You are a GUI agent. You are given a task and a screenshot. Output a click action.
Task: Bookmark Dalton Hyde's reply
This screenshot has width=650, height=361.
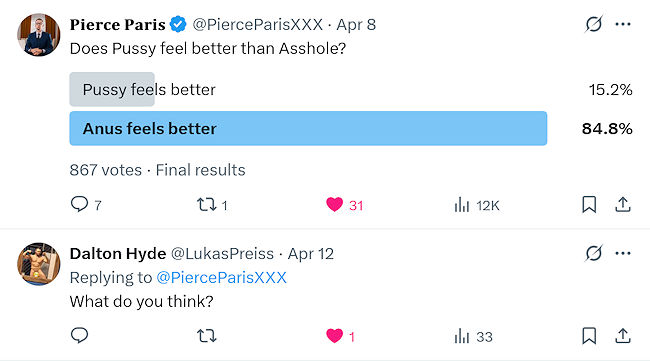[589, 335]
